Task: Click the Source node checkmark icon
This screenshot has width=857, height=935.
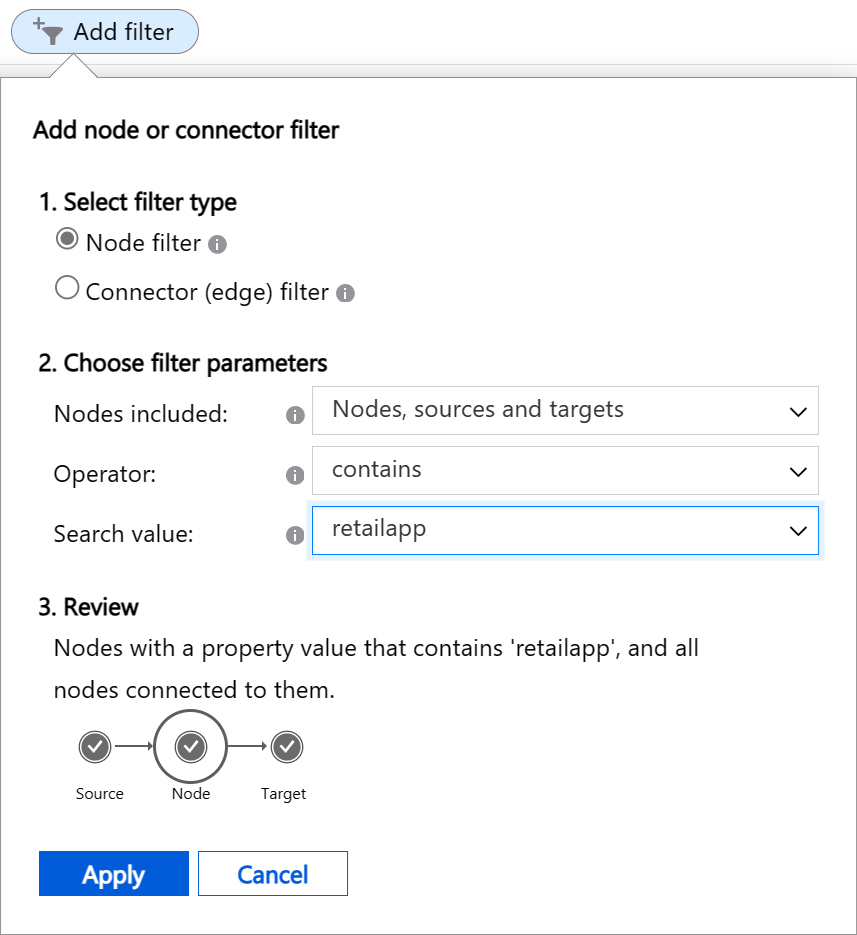Action: 95,746
